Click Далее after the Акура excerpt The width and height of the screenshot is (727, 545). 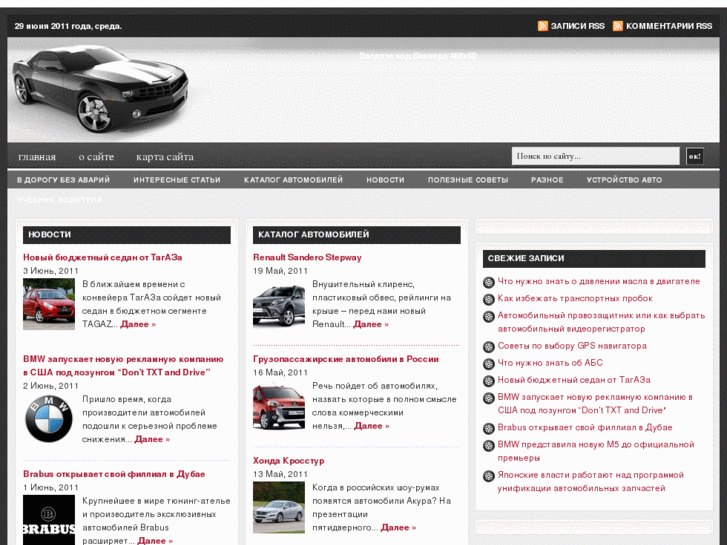click(x=398, y=527)
